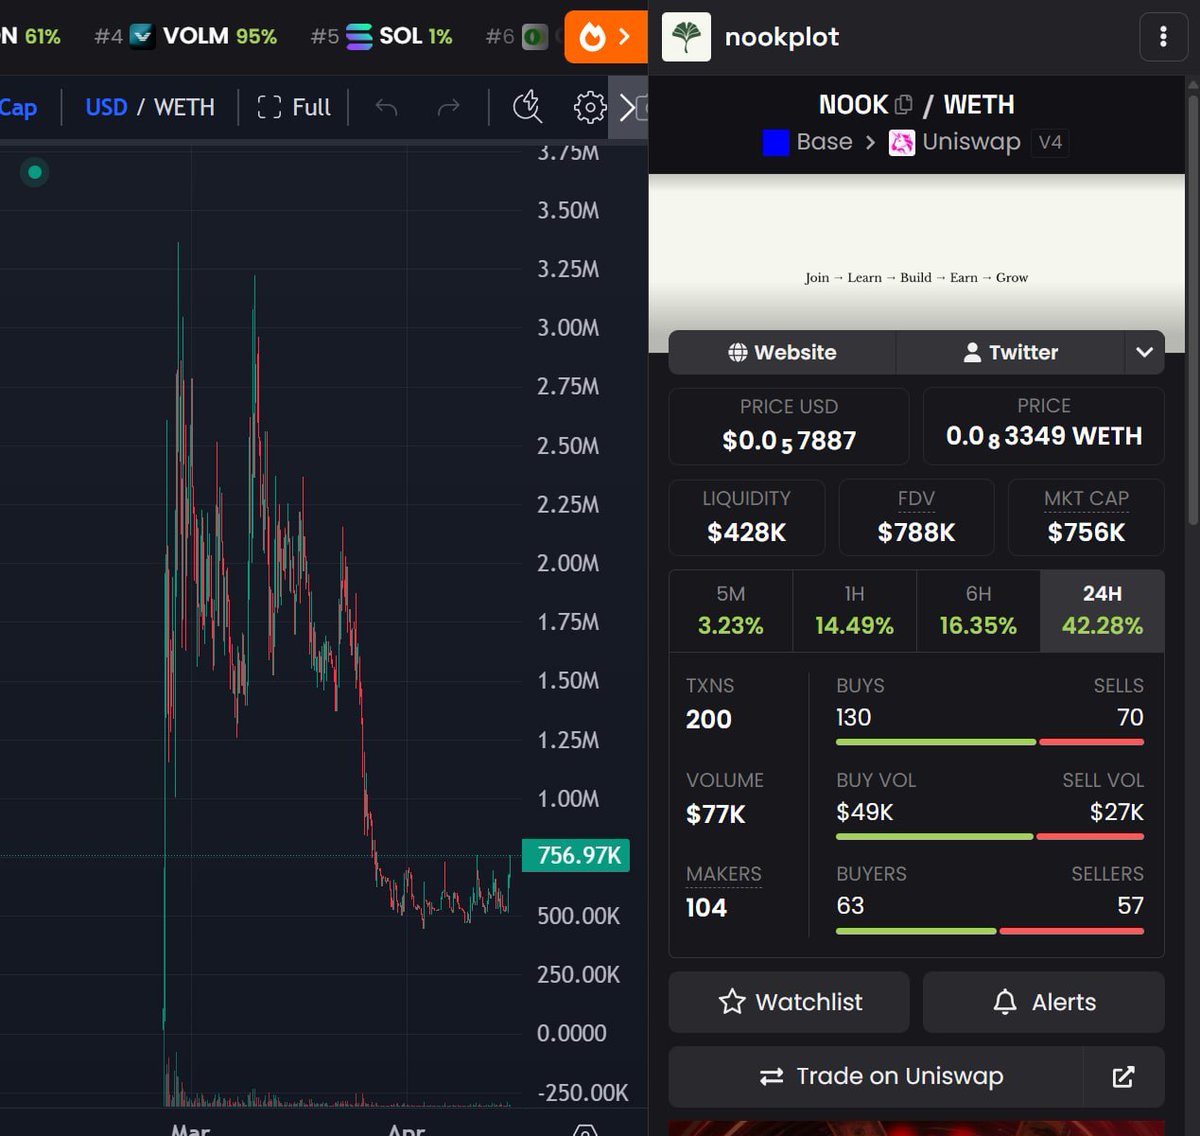1200x1136 pixels.
Task: Open the trending fire icon button
Action: tap(606, 37)
